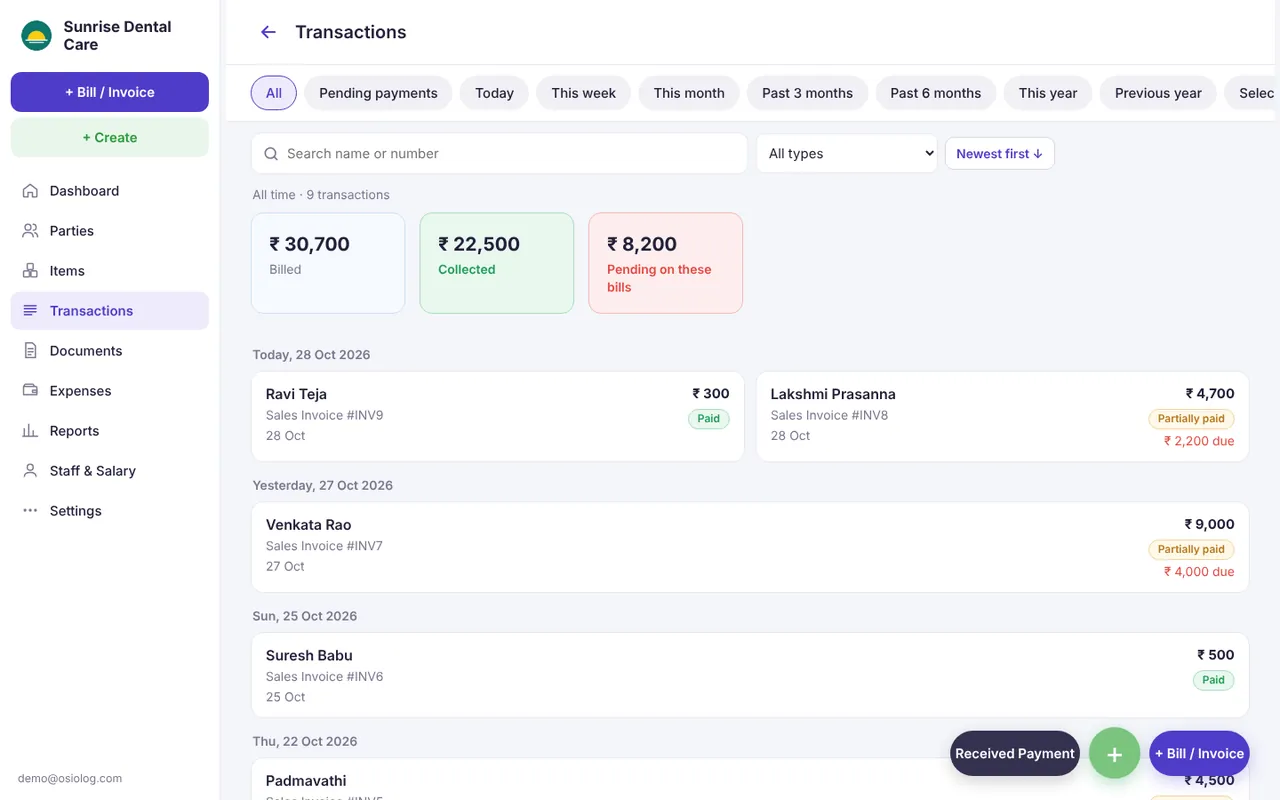Open Ravi Teja invoice #INV9
Viewport: 1280px width, 800px height.
pos(498,416)
